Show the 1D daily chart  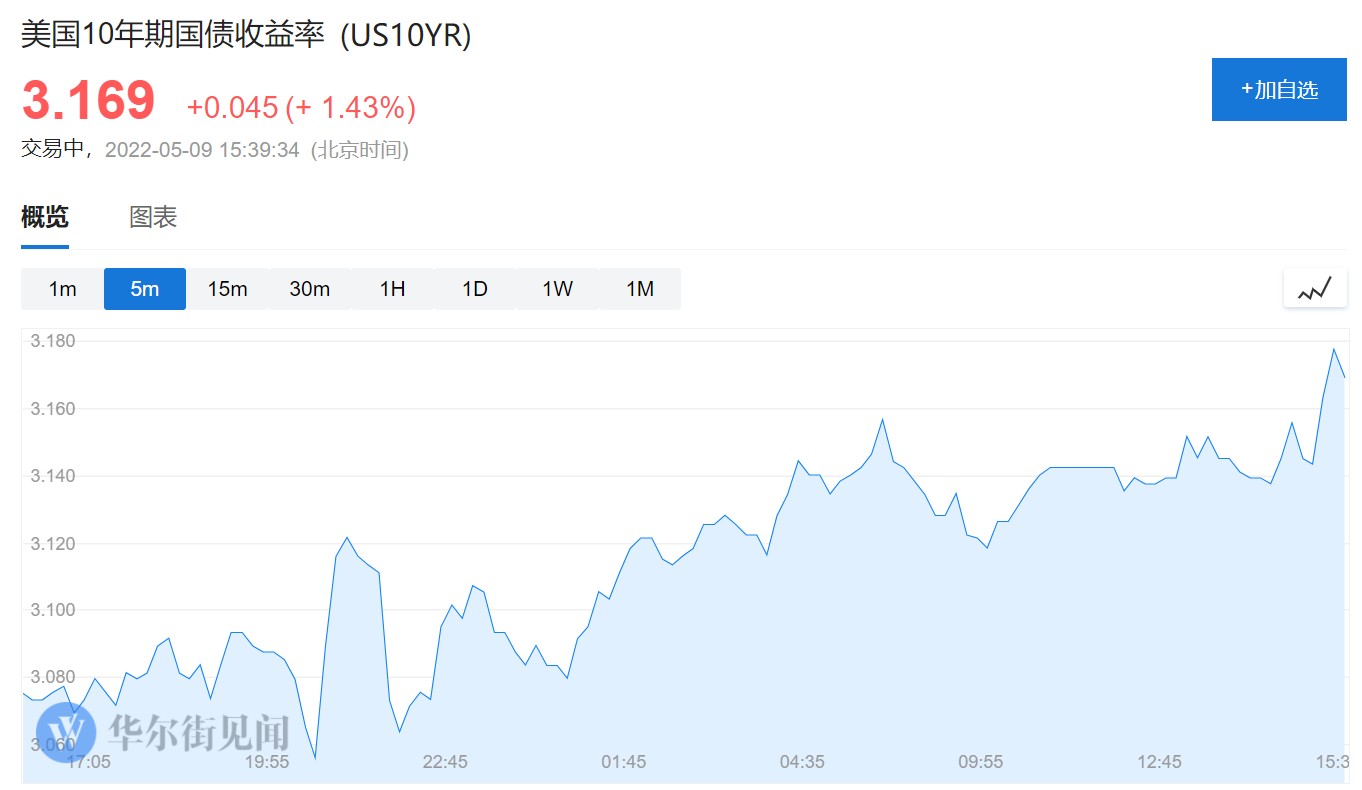tap(474, 289)
